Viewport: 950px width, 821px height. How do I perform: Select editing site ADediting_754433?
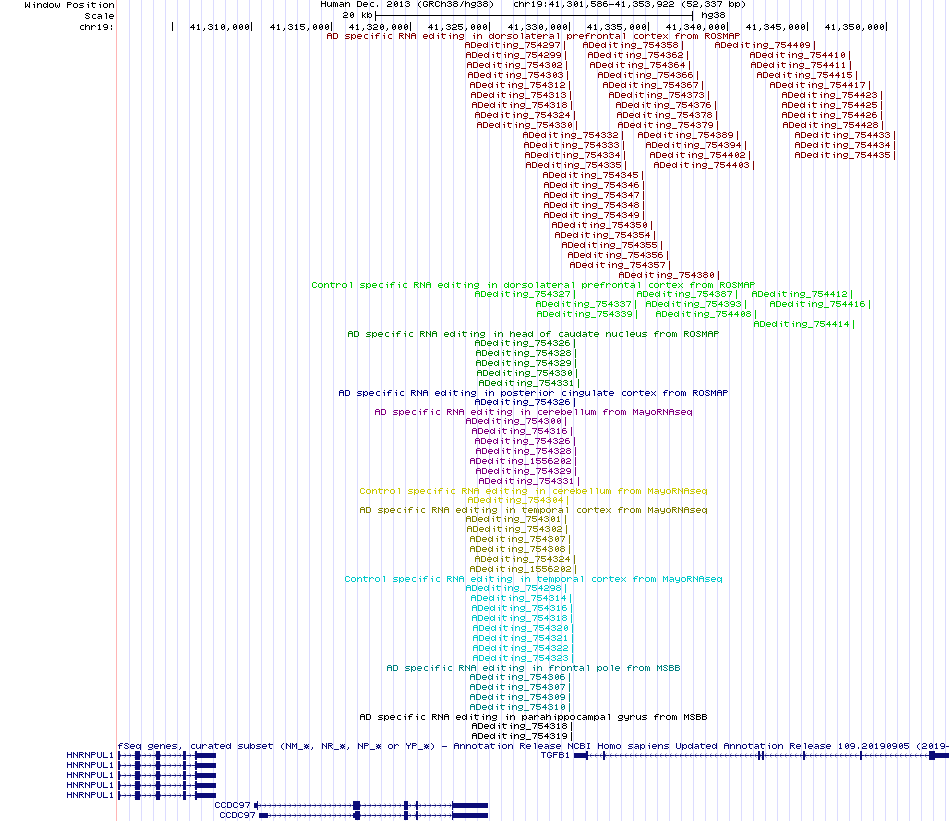tap(845, 135)
